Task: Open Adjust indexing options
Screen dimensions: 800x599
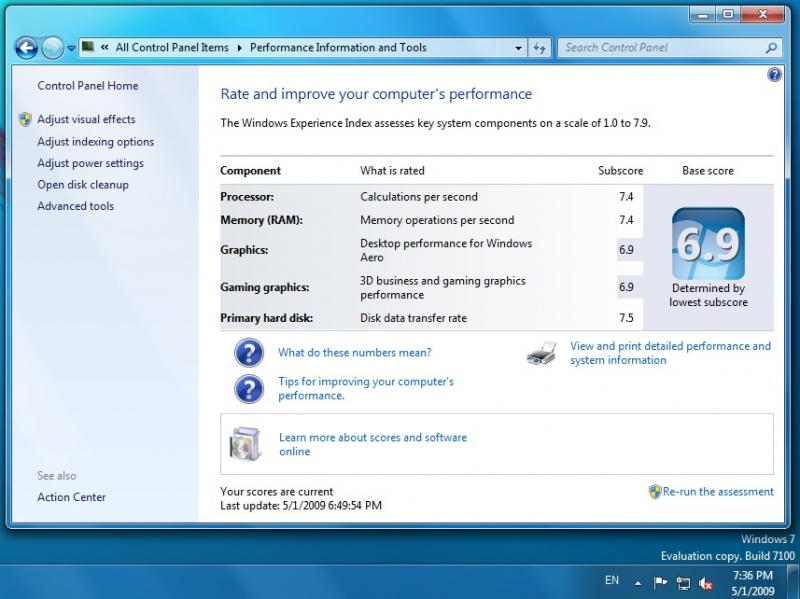Action: 95,142
